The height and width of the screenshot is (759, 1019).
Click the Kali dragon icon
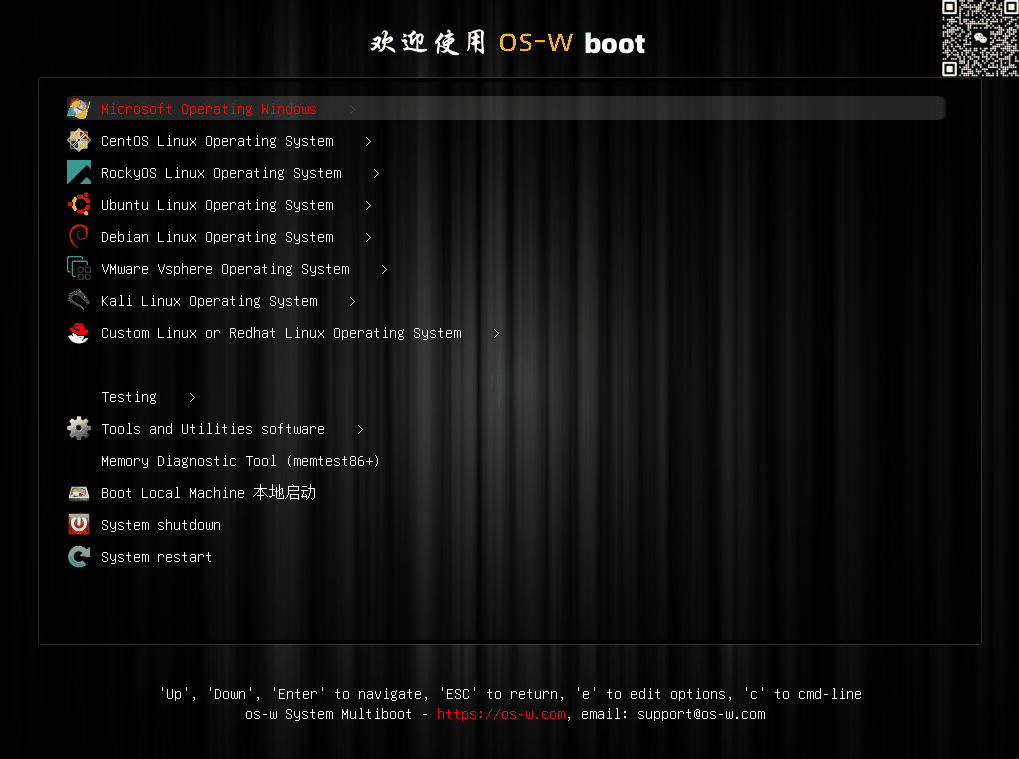79,300
